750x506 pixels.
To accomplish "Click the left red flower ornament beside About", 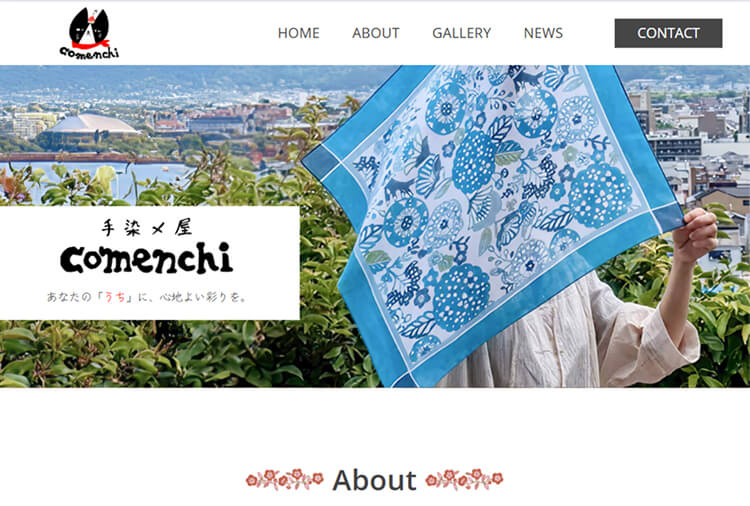I will (x=285, y=479).
